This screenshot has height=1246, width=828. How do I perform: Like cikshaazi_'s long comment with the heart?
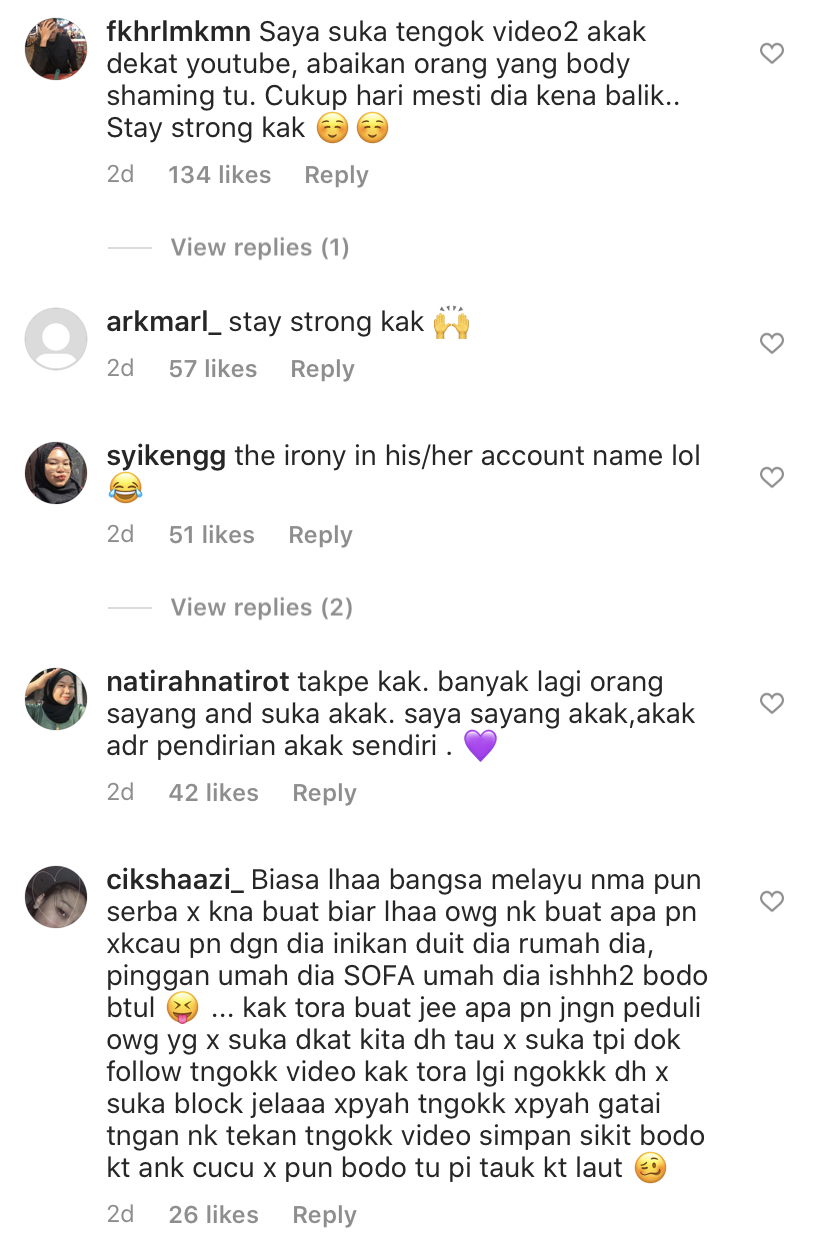(x=772, y=902)
